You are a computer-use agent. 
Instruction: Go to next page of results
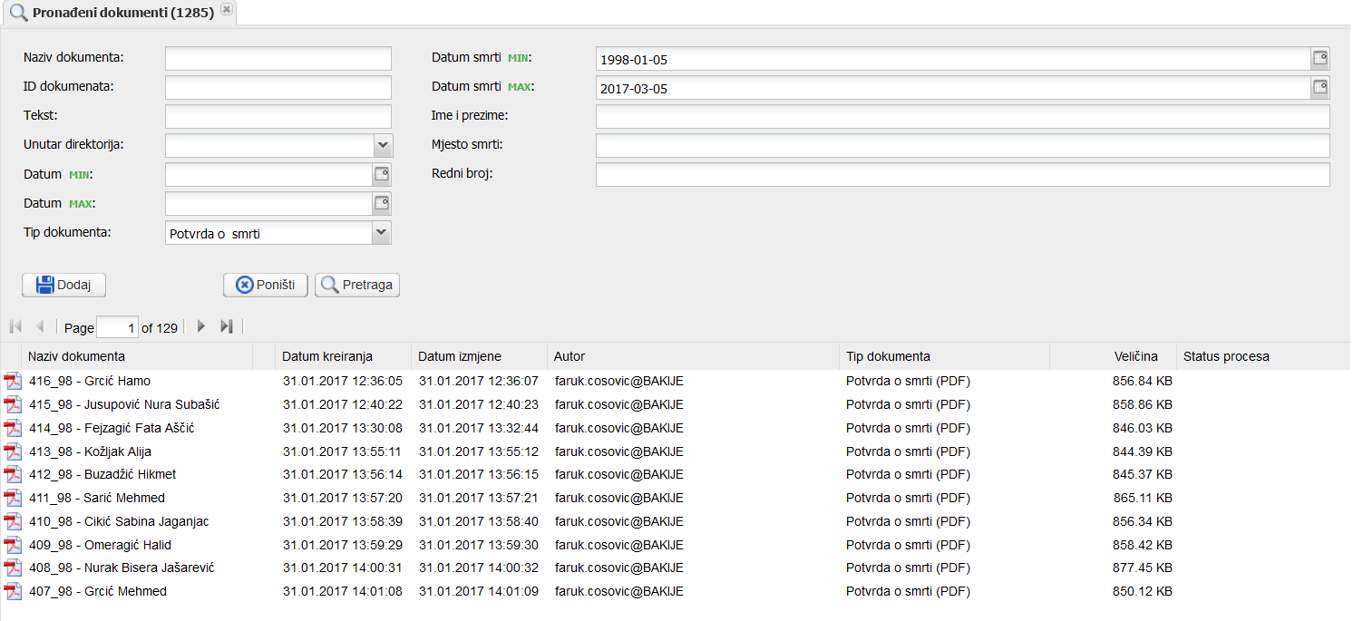[x=201, y=327]
